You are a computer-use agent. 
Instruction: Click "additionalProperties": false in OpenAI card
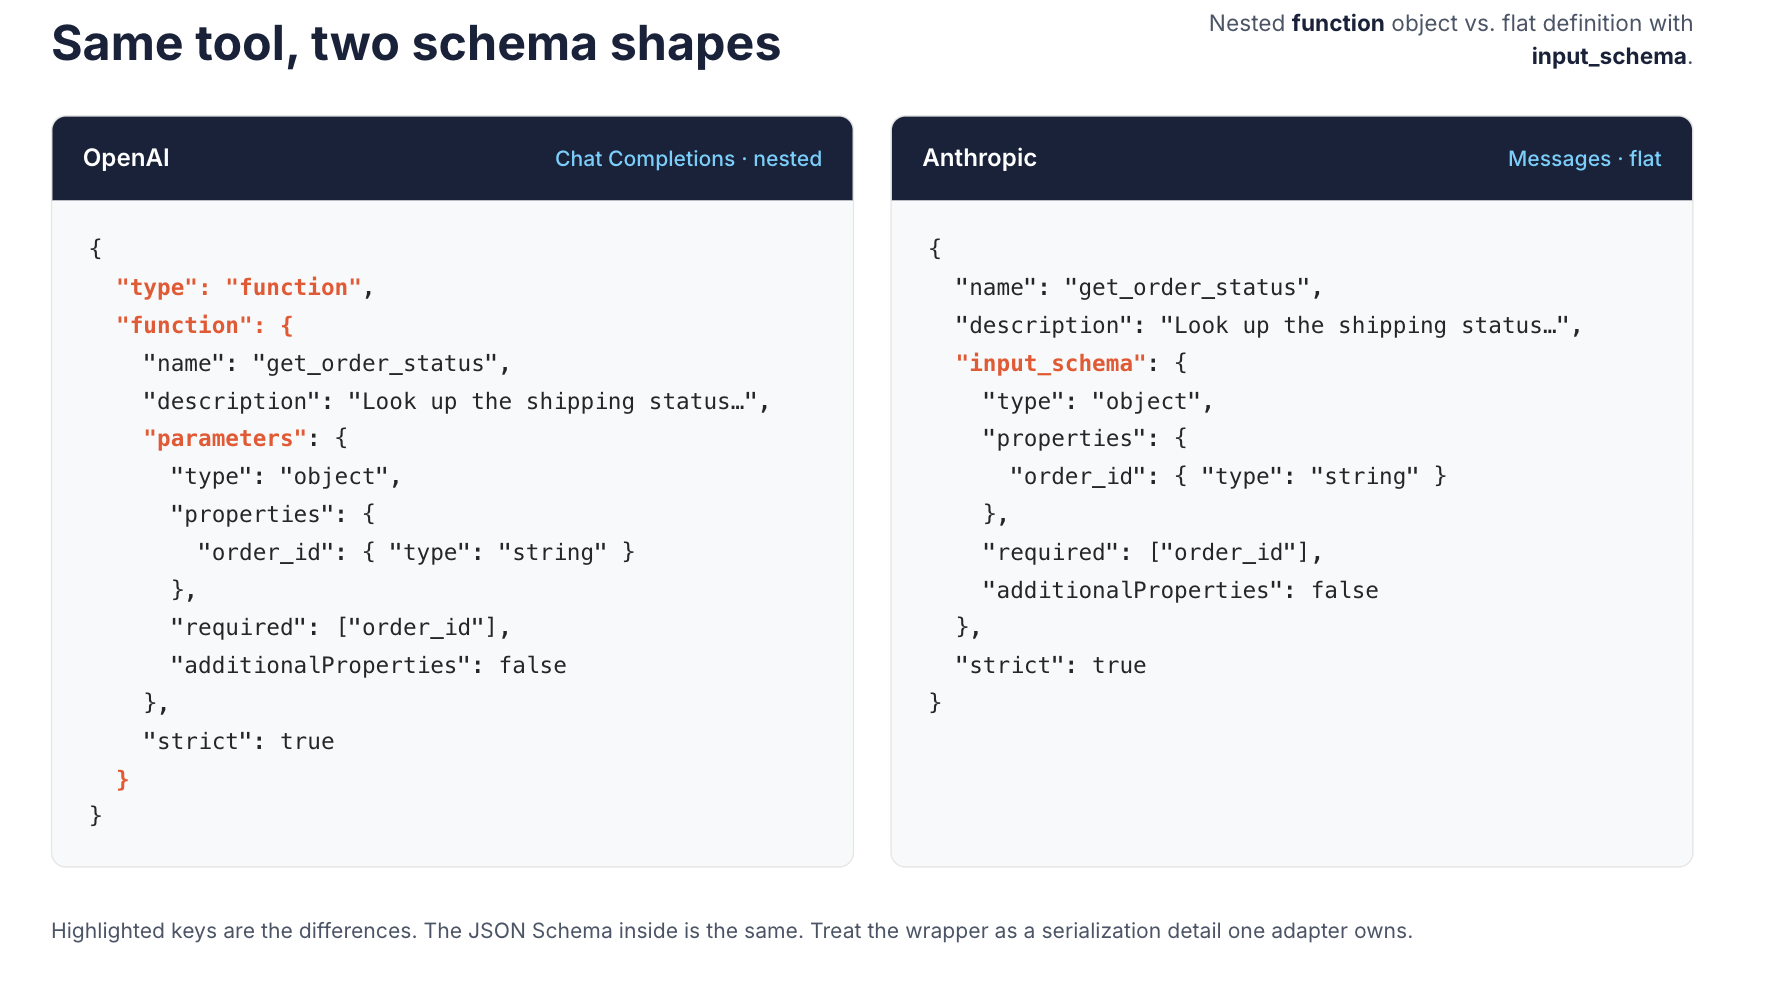click(368, 666)
